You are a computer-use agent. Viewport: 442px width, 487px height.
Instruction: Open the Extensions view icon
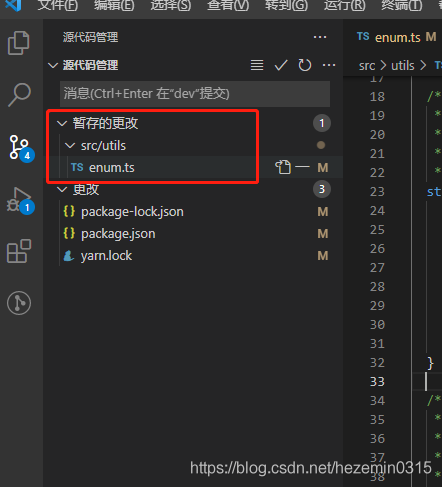coord(19,251)
